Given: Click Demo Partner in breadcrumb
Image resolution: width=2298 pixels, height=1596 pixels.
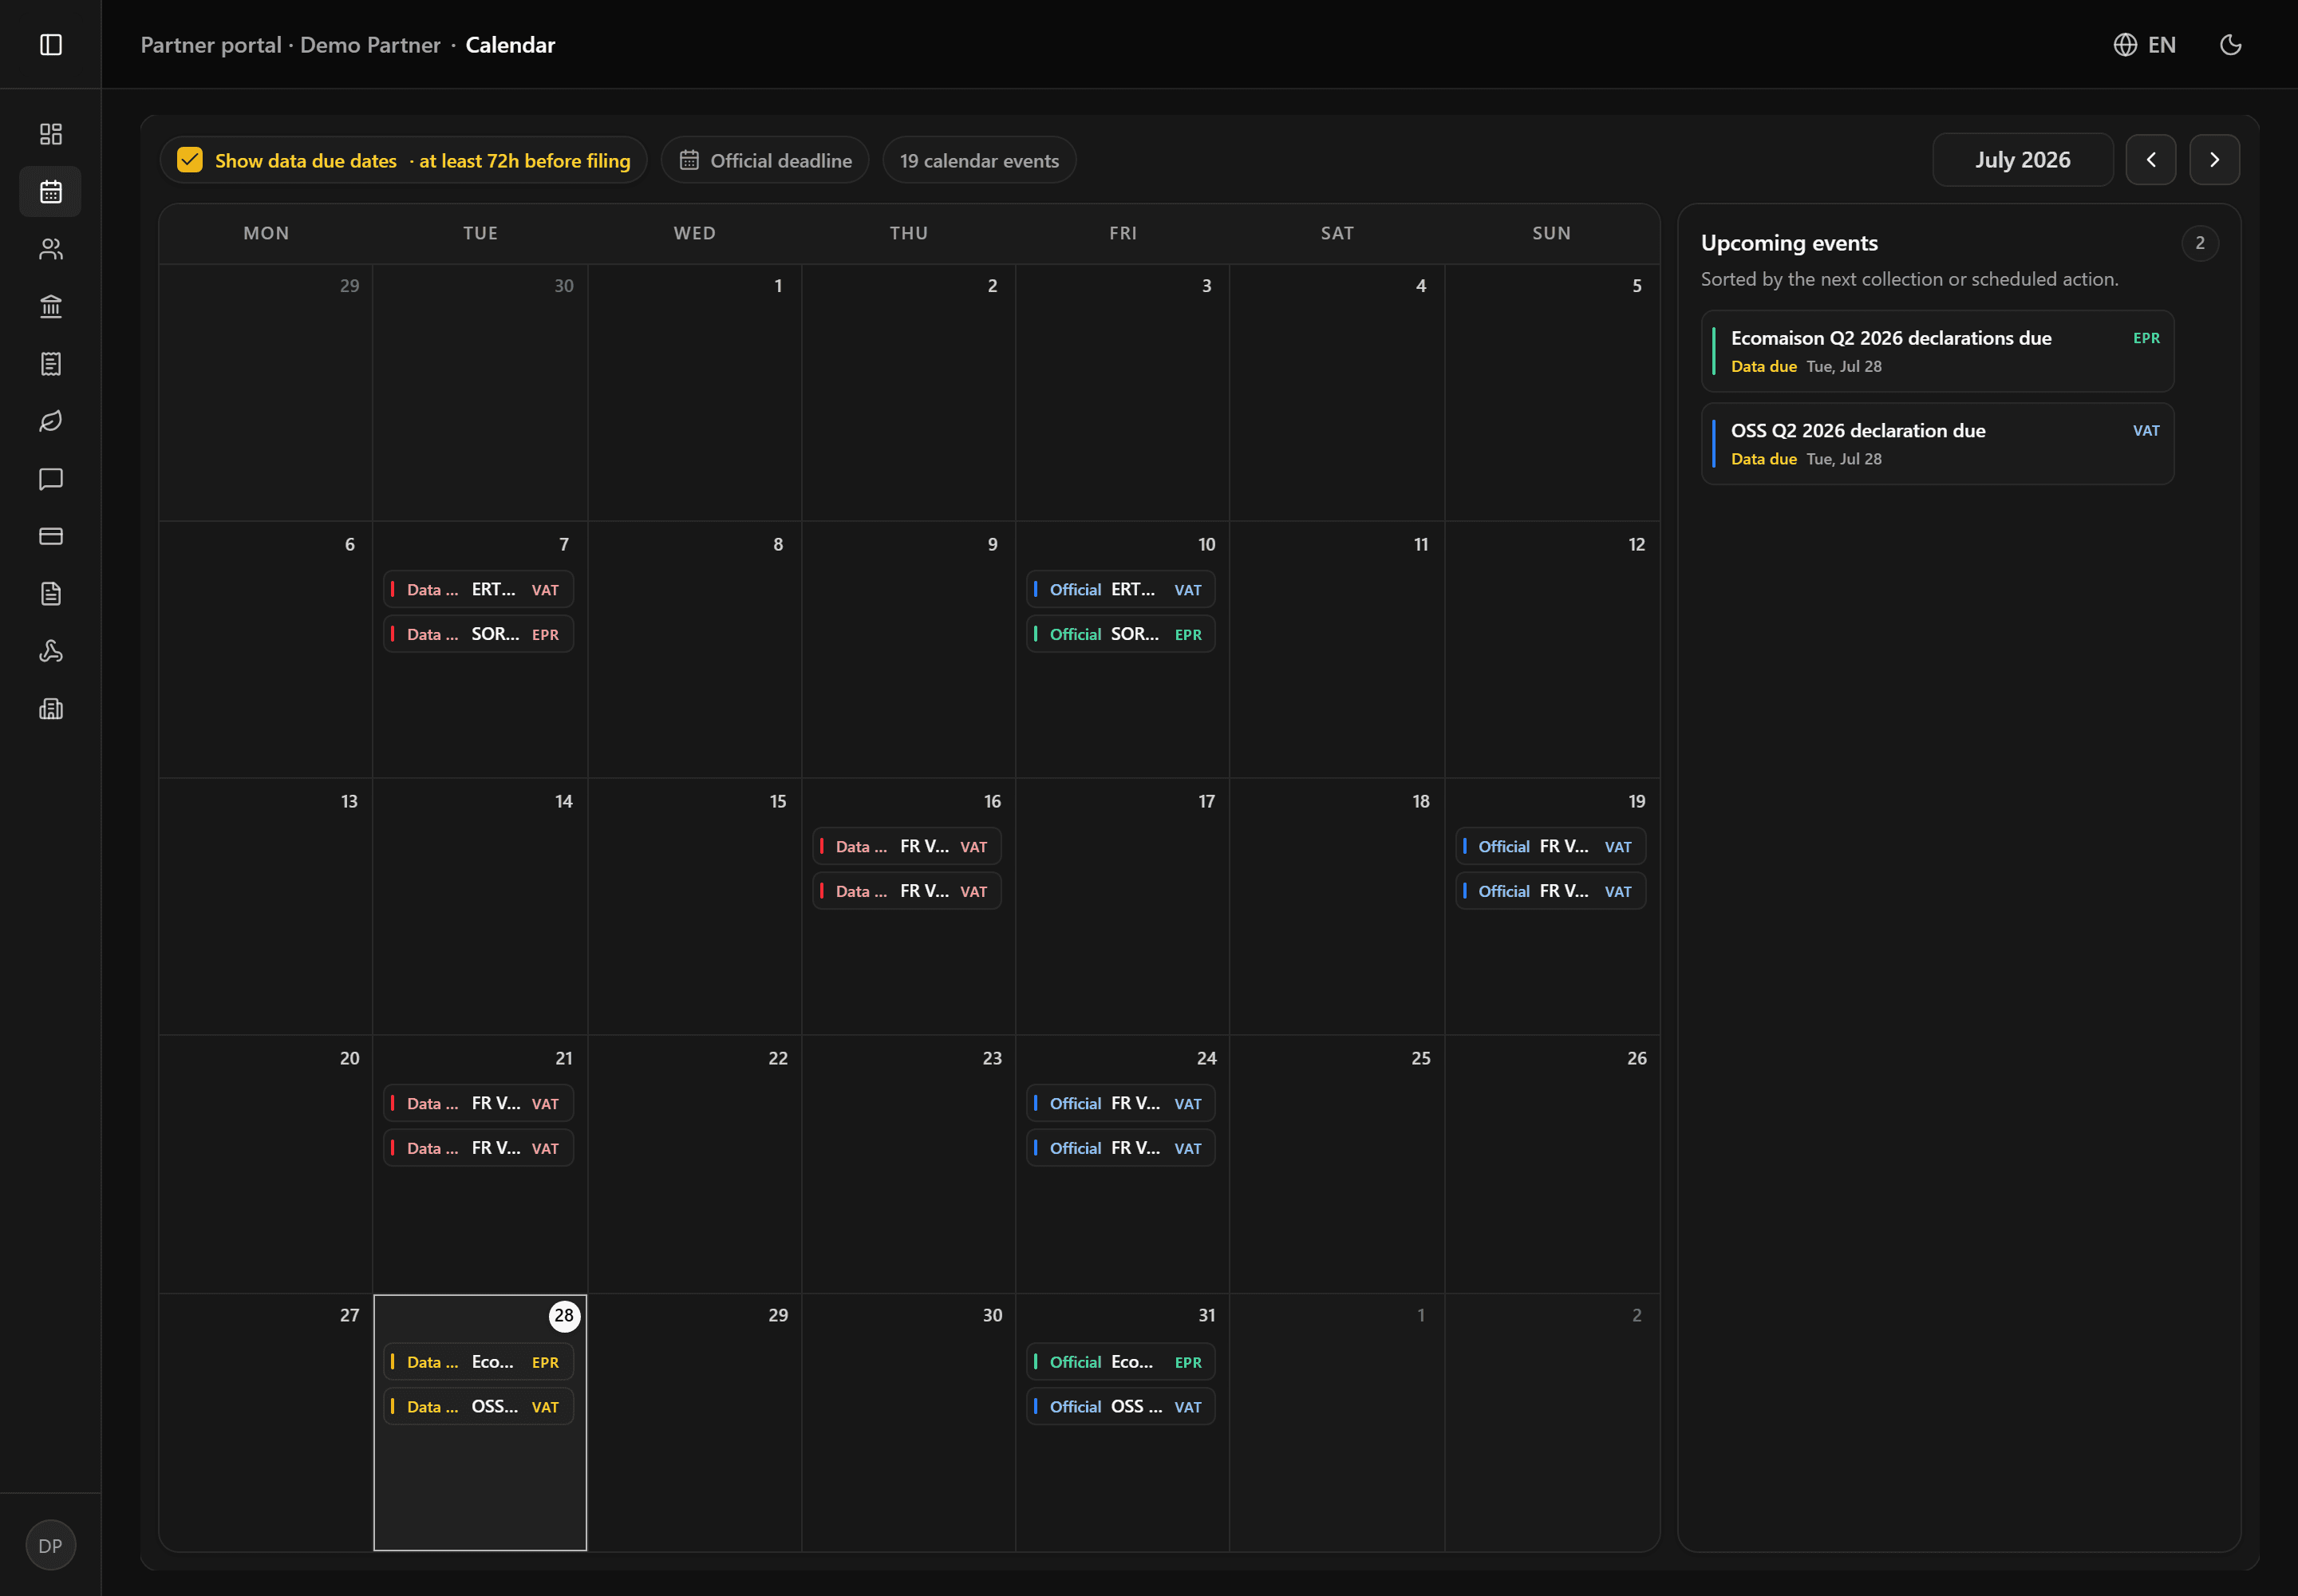Looking at the screenshot, I should (370, 45).
